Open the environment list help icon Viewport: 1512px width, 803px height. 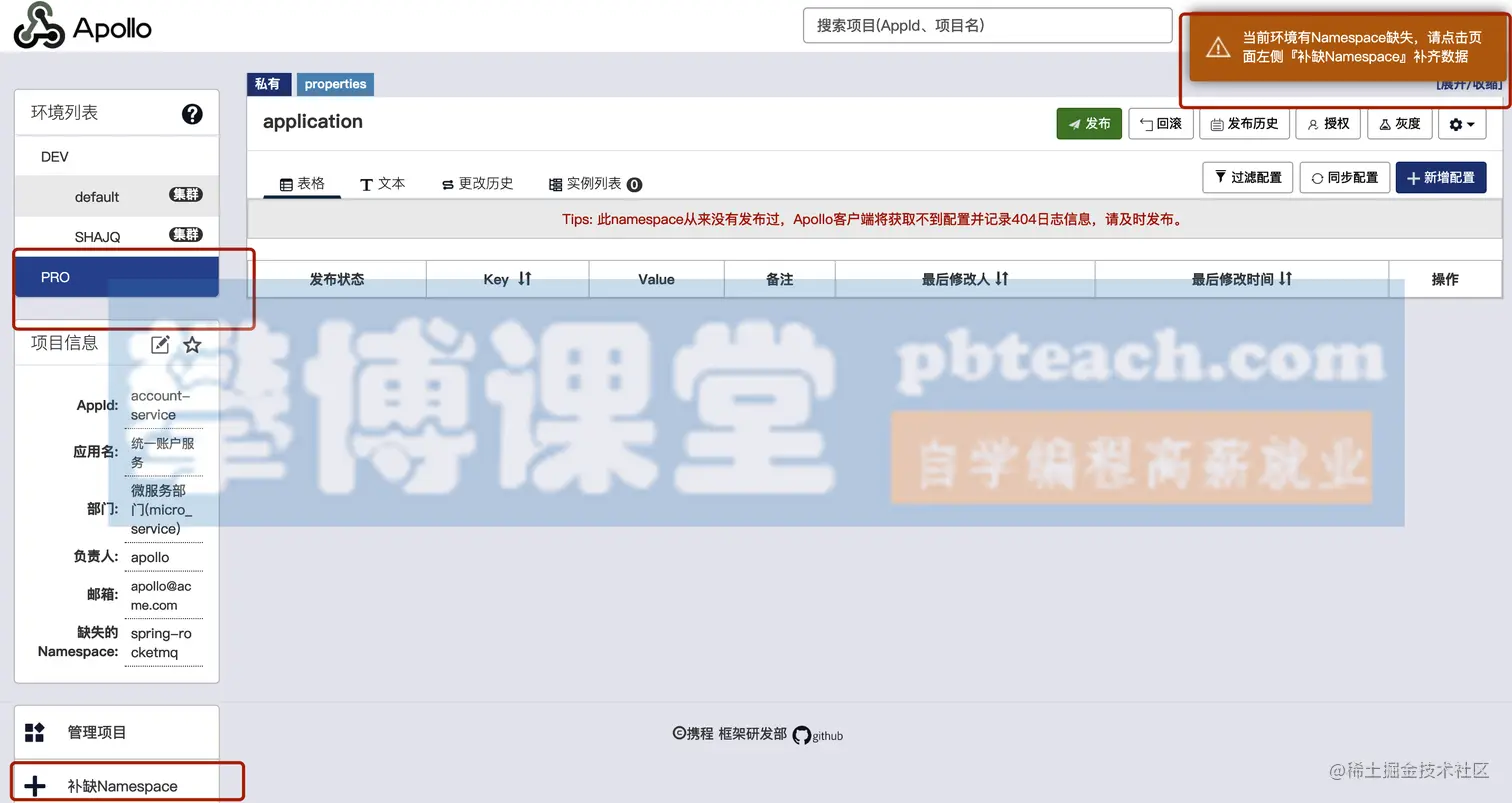192,114
